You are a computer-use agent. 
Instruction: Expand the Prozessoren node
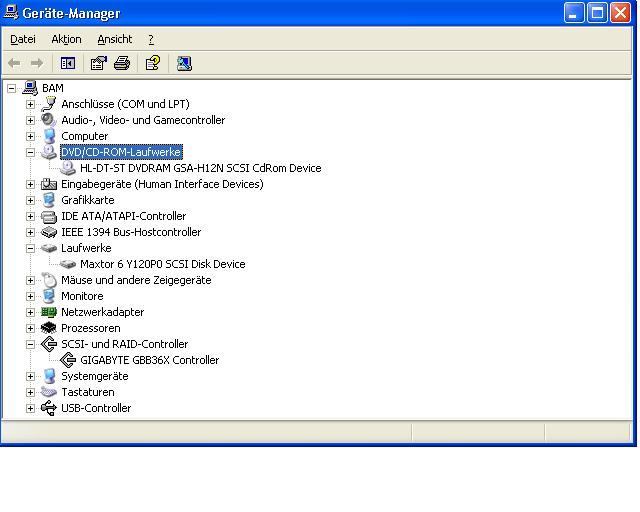30,328
